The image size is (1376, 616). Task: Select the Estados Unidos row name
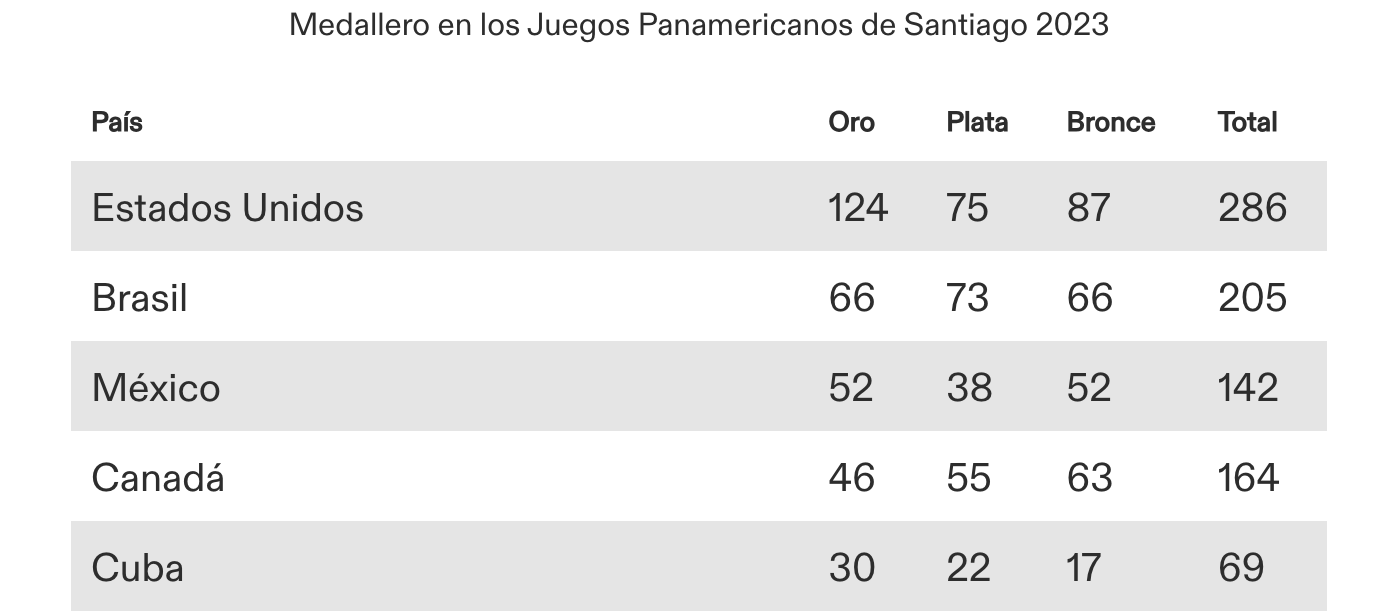coord(228,207)
